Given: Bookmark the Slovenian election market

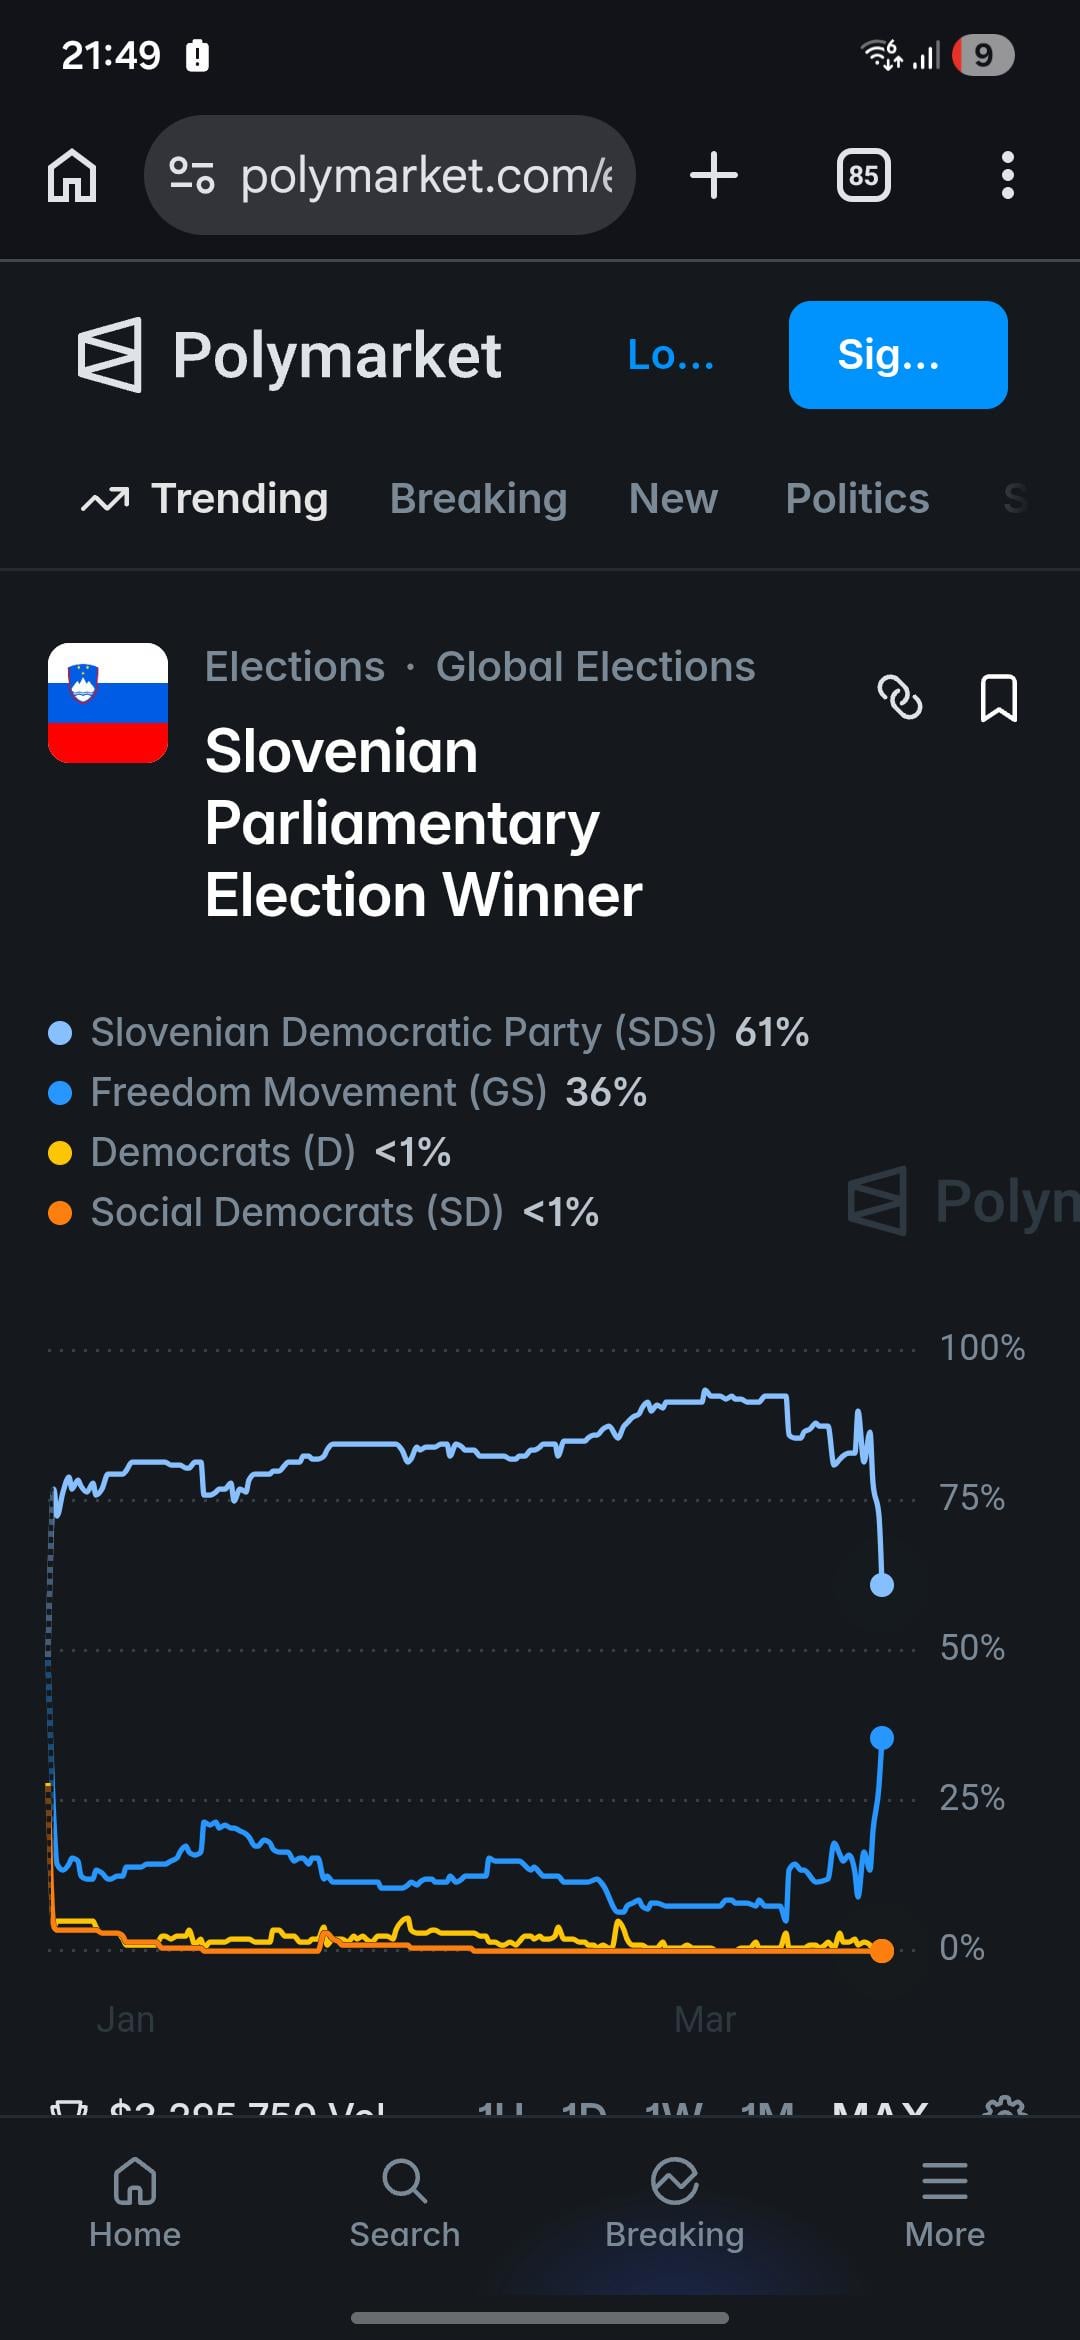Looking at the screenshot, I should click(x=998, y=697).
